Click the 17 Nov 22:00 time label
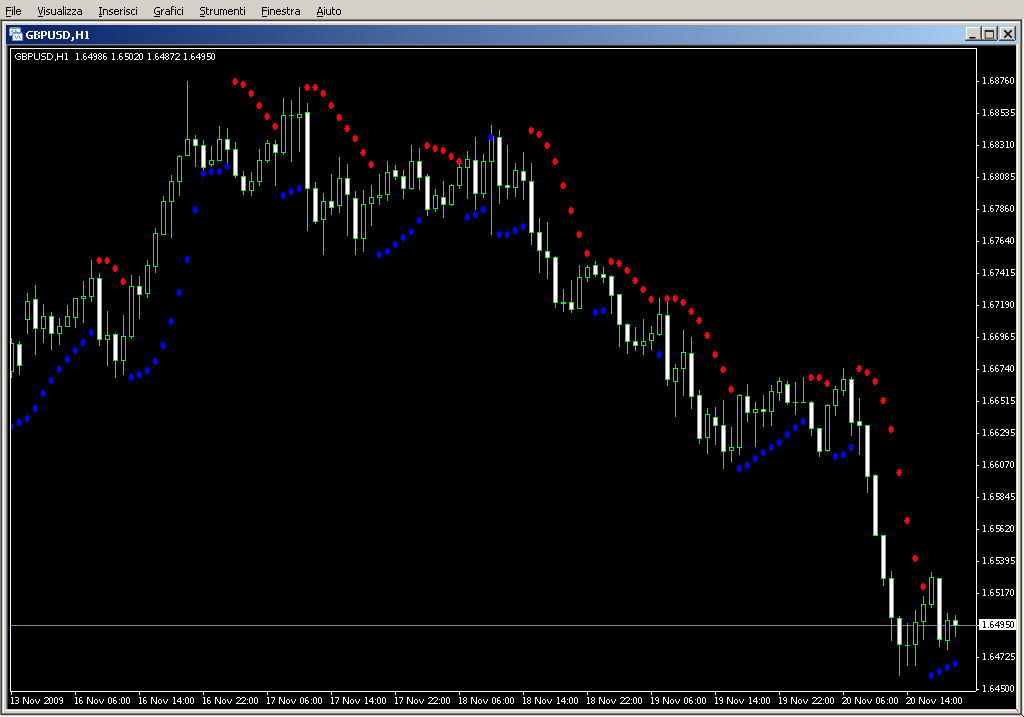Image resolution: width=1024 pixels, height=717 pixels. pos(422,701)
